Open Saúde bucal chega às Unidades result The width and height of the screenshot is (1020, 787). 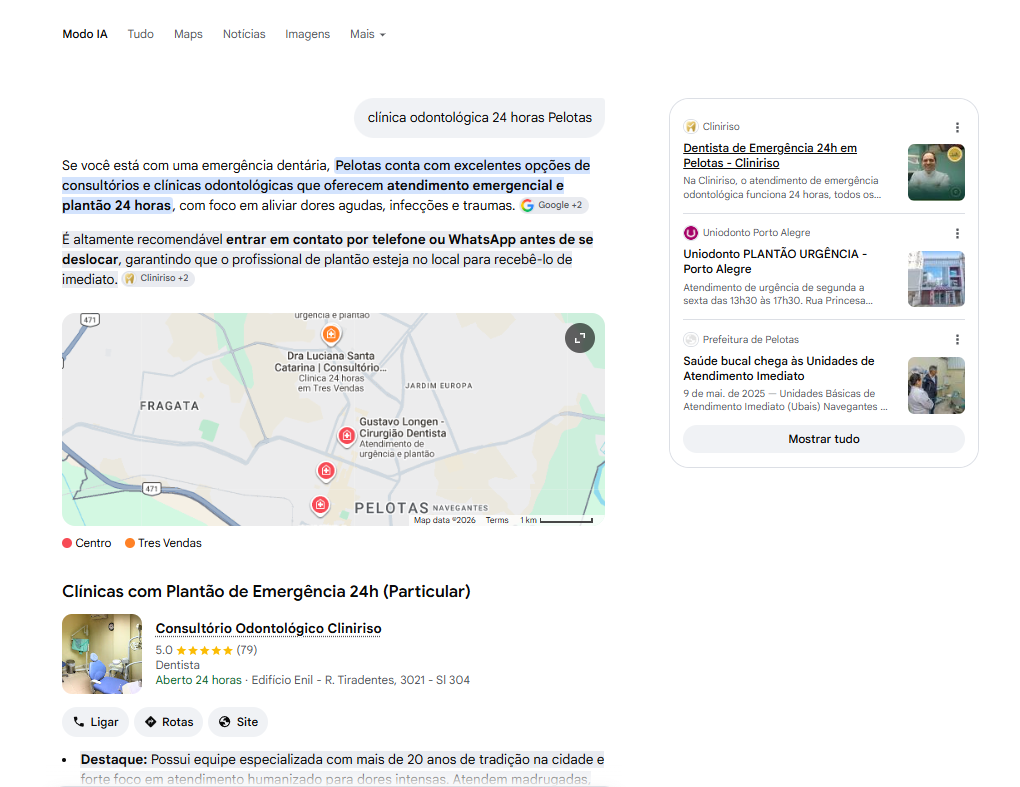pyautogui.click(x=779, y=368)
